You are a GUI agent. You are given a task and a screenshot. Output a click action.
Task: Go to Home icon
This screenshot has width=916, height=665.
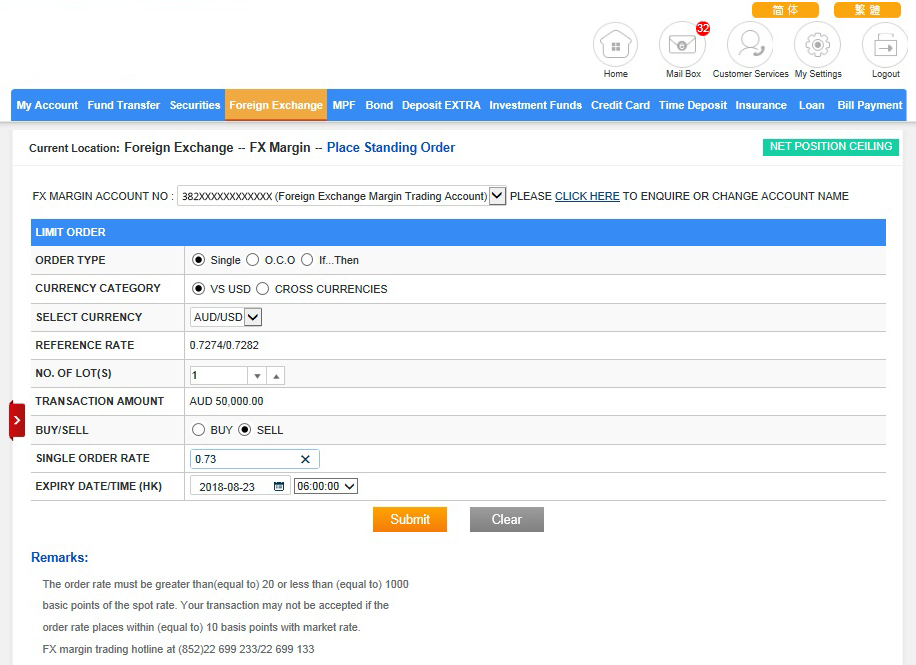point(615,45)
